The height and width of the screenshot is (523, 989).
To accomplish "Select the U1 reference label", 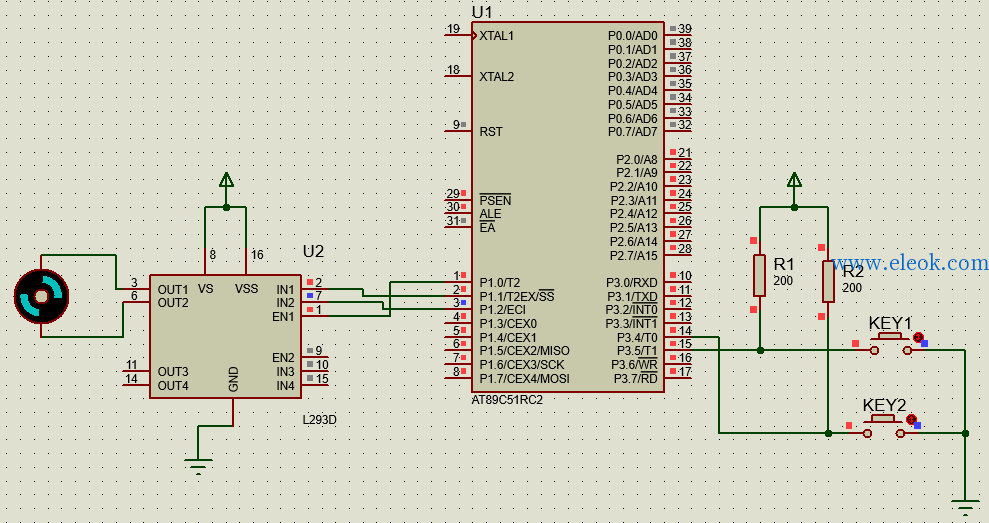I will click(482, 12).
